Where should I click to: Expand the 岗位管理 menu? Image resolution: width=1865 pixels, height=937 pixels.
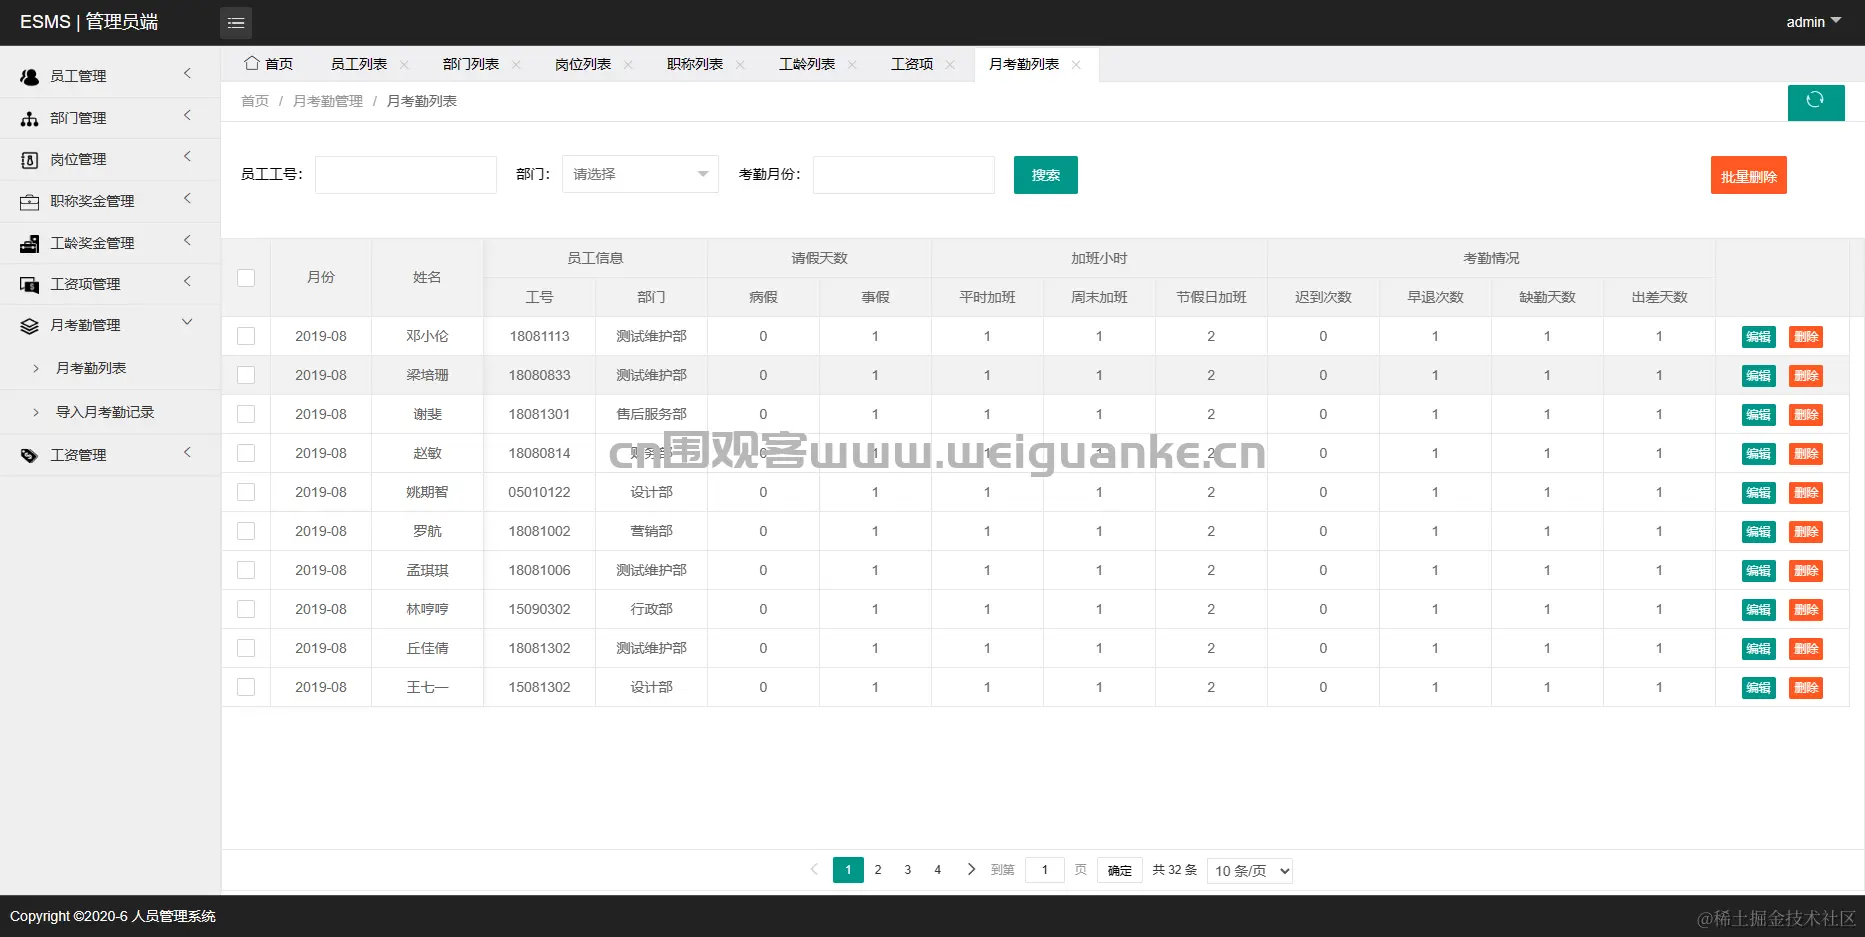point(187,157)
